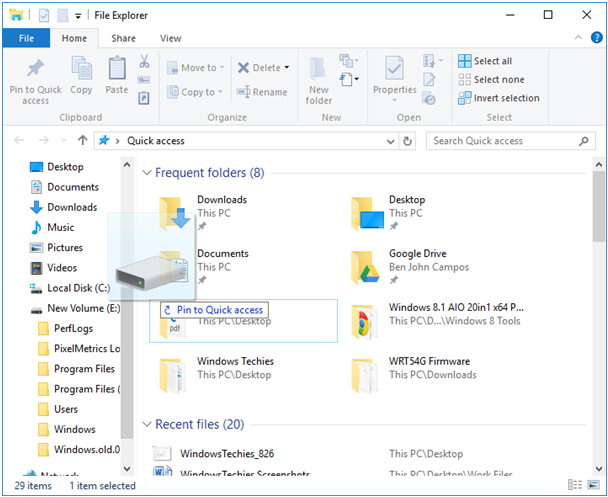The height and width of the screenshot is (497, 608).
Task: Select New Volume (E:) in navigation pane
Action: [x=75, y=308]
